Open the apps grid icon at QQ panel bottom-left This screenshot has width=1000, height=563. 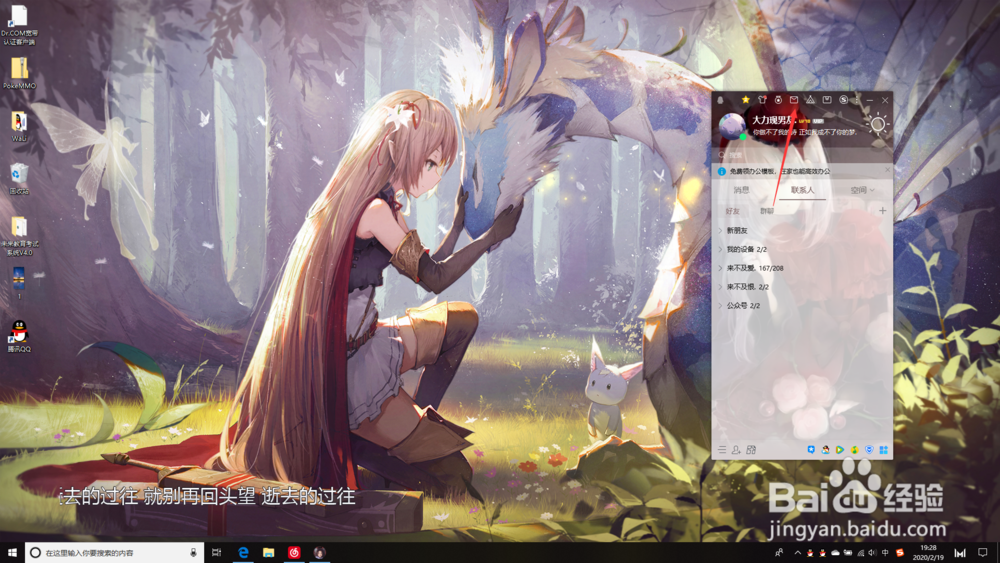751,450
